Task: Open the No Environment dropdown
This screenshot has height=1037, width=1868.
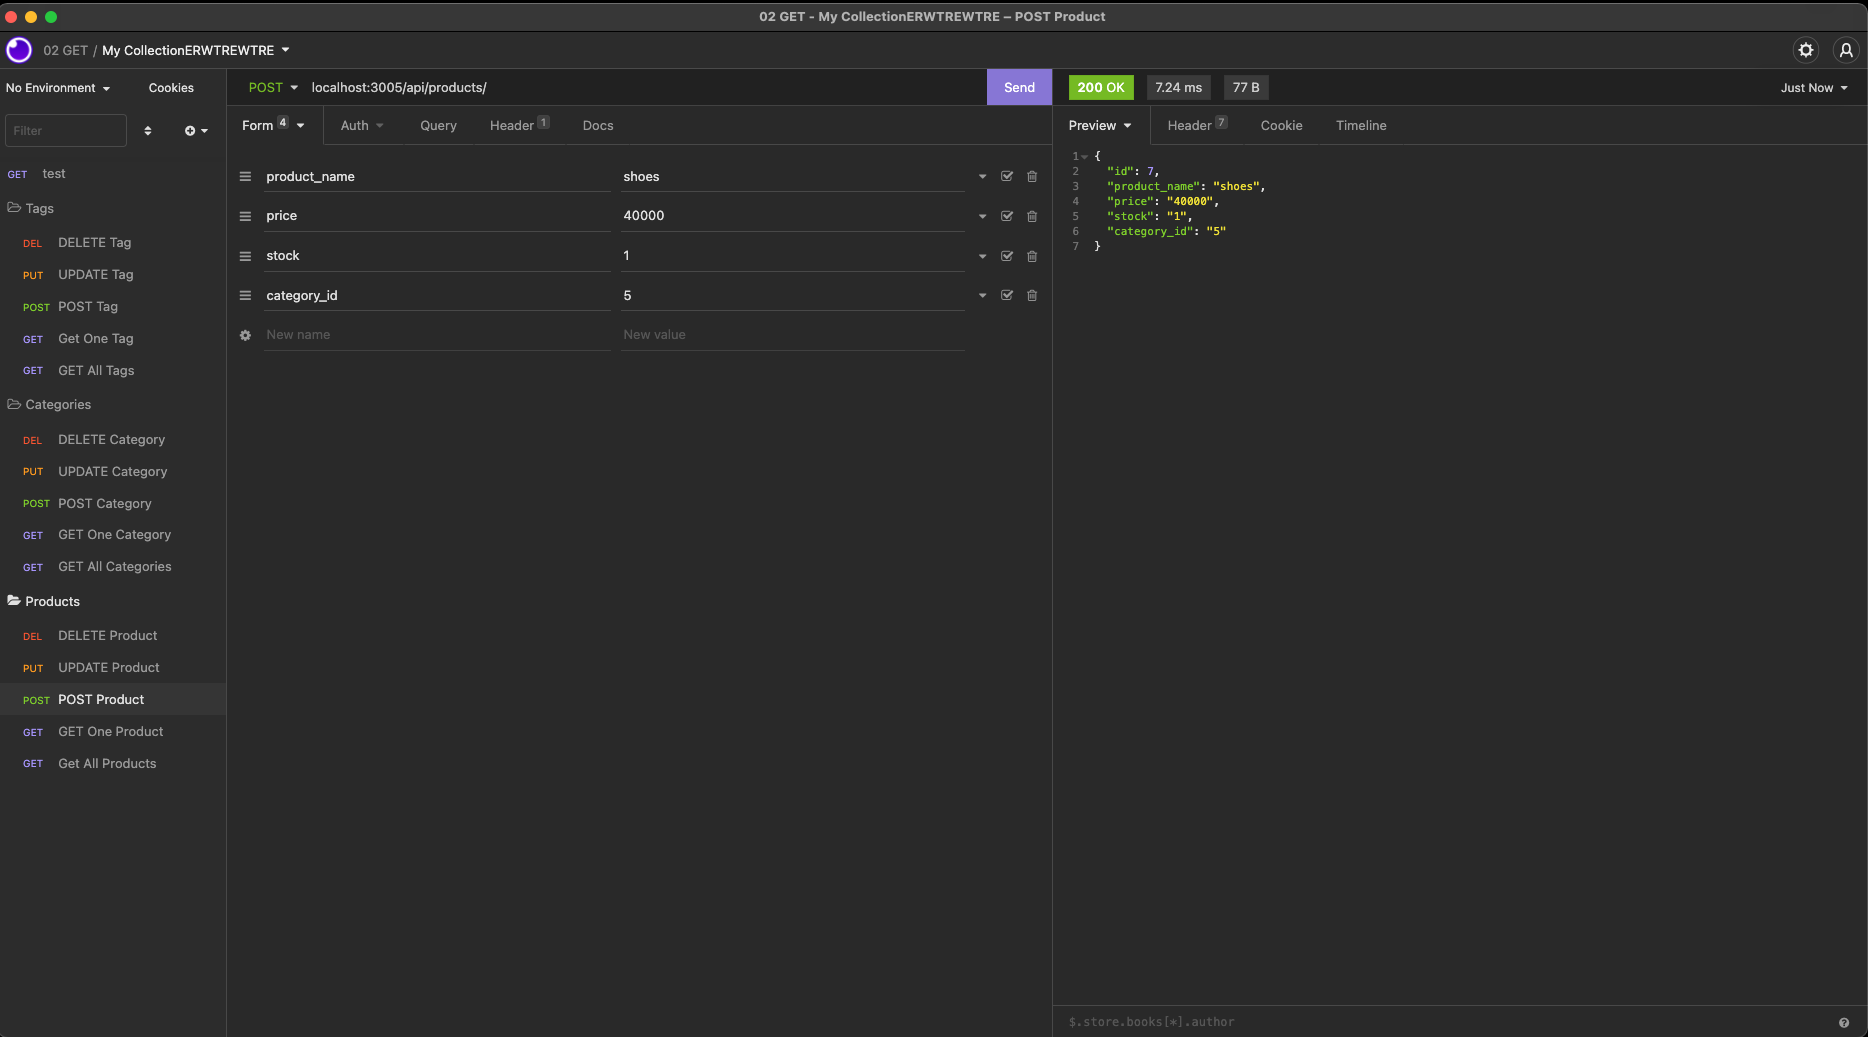Action: click(57, 88)
